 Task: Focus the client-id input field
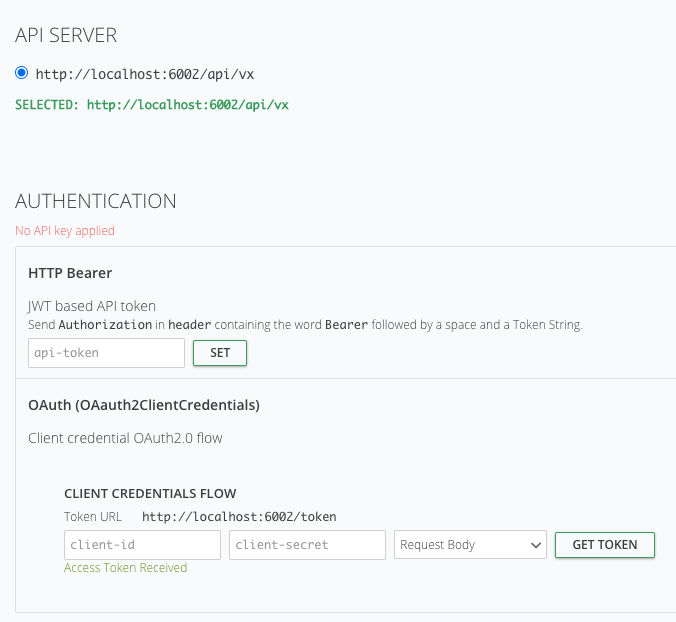pos(142,545)
